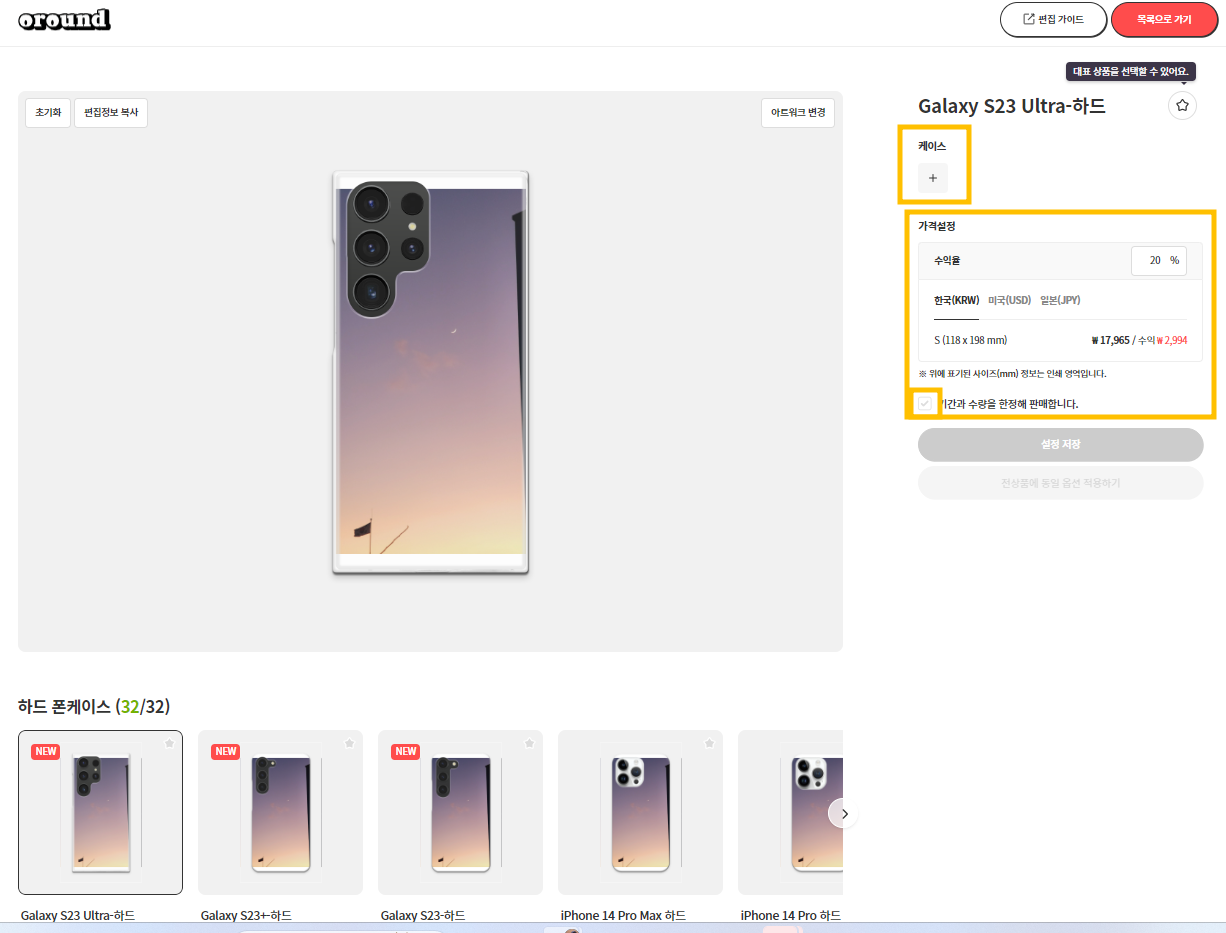The width and height of the screenshot is (1226, 933).
Task: Select the iPhone 14 Pro Max 하드 thumbnail
Action: [640, 812]
